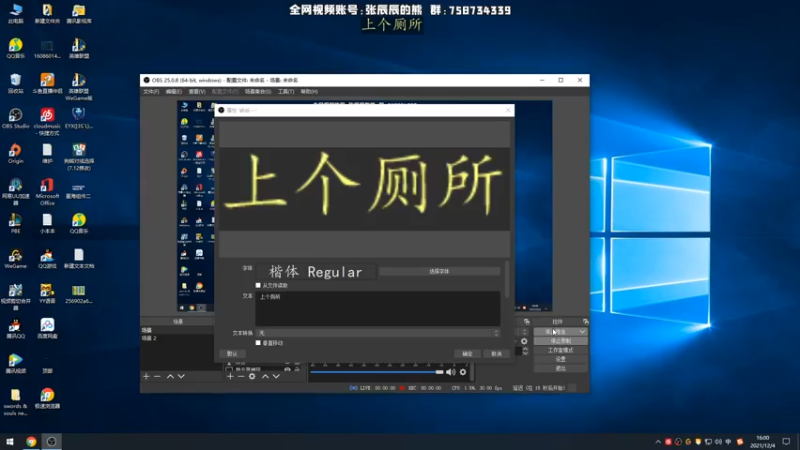Open 回收站 recycle bin icon

pyautogui.click(x=15, y=83)
